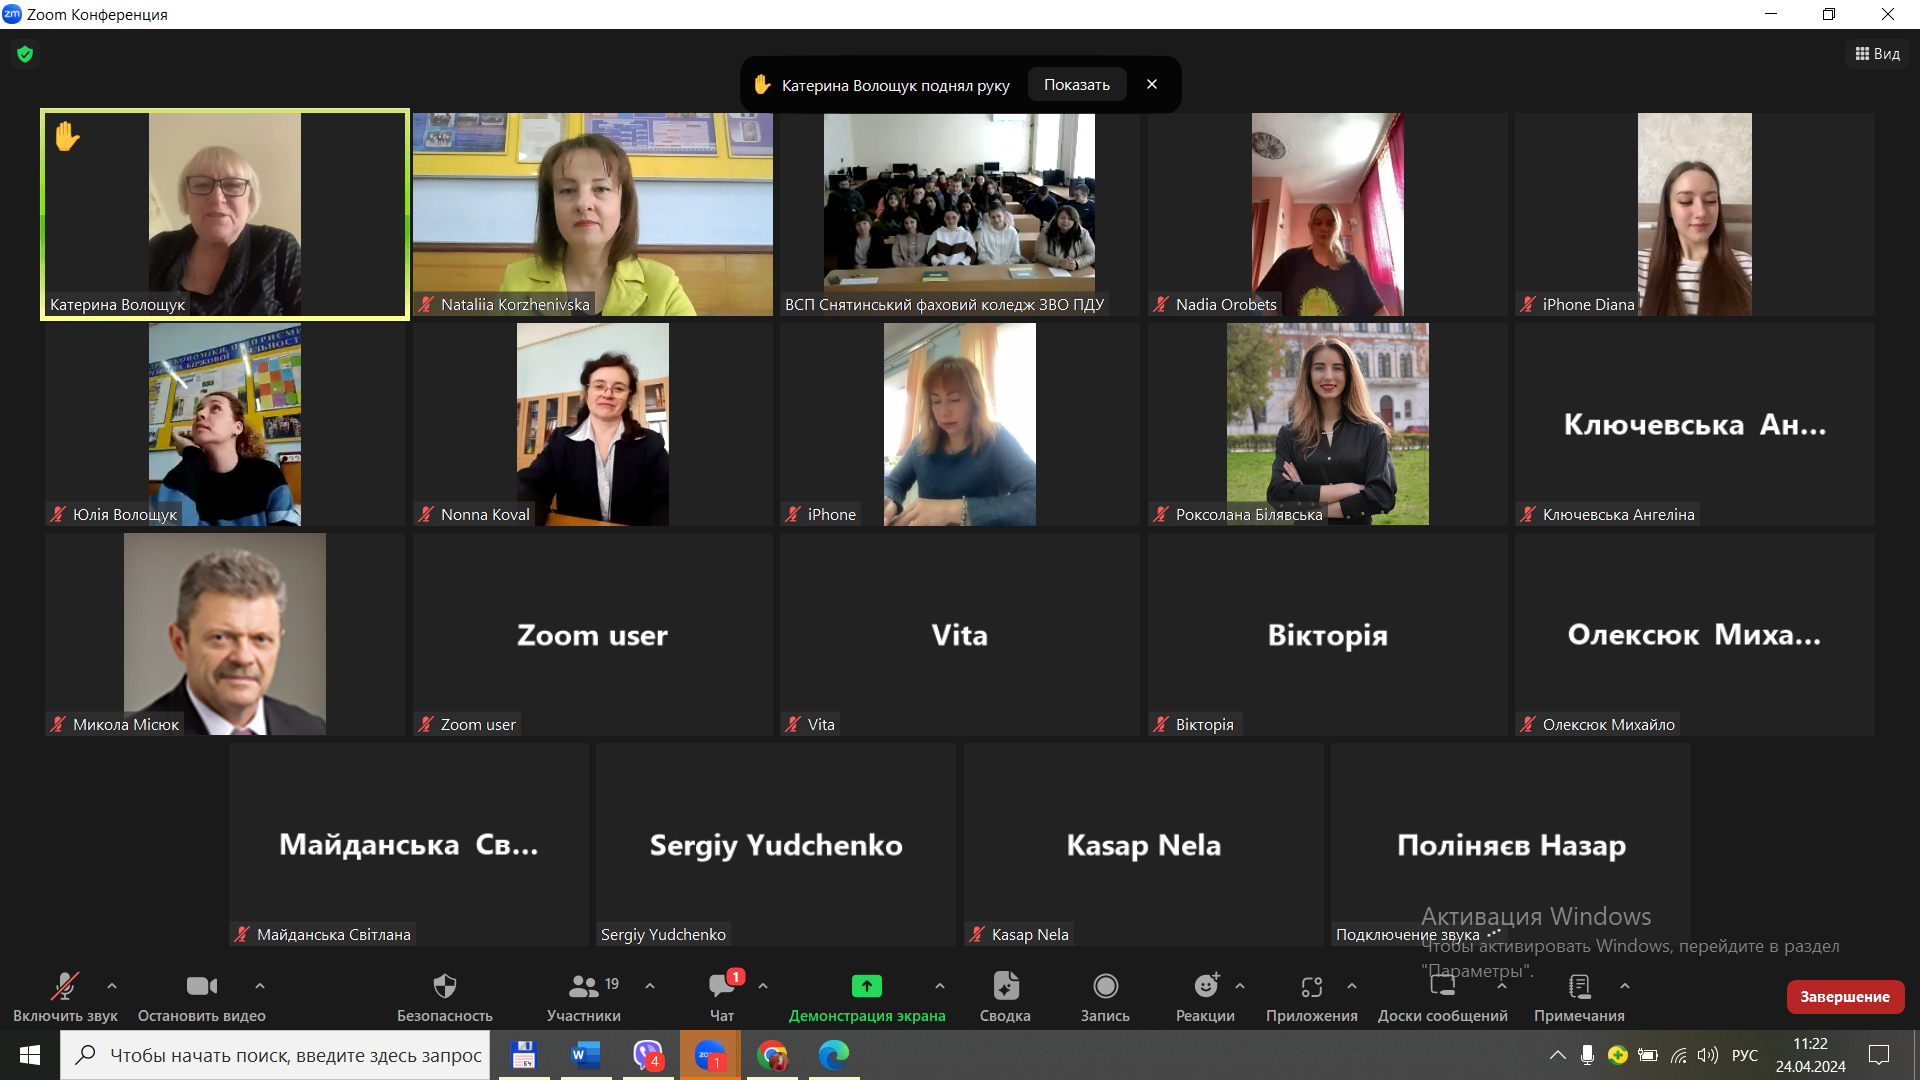The image size is (1920, 1080).
Task: Expand video options arrow beside camera
Action: tap(260, 986)
